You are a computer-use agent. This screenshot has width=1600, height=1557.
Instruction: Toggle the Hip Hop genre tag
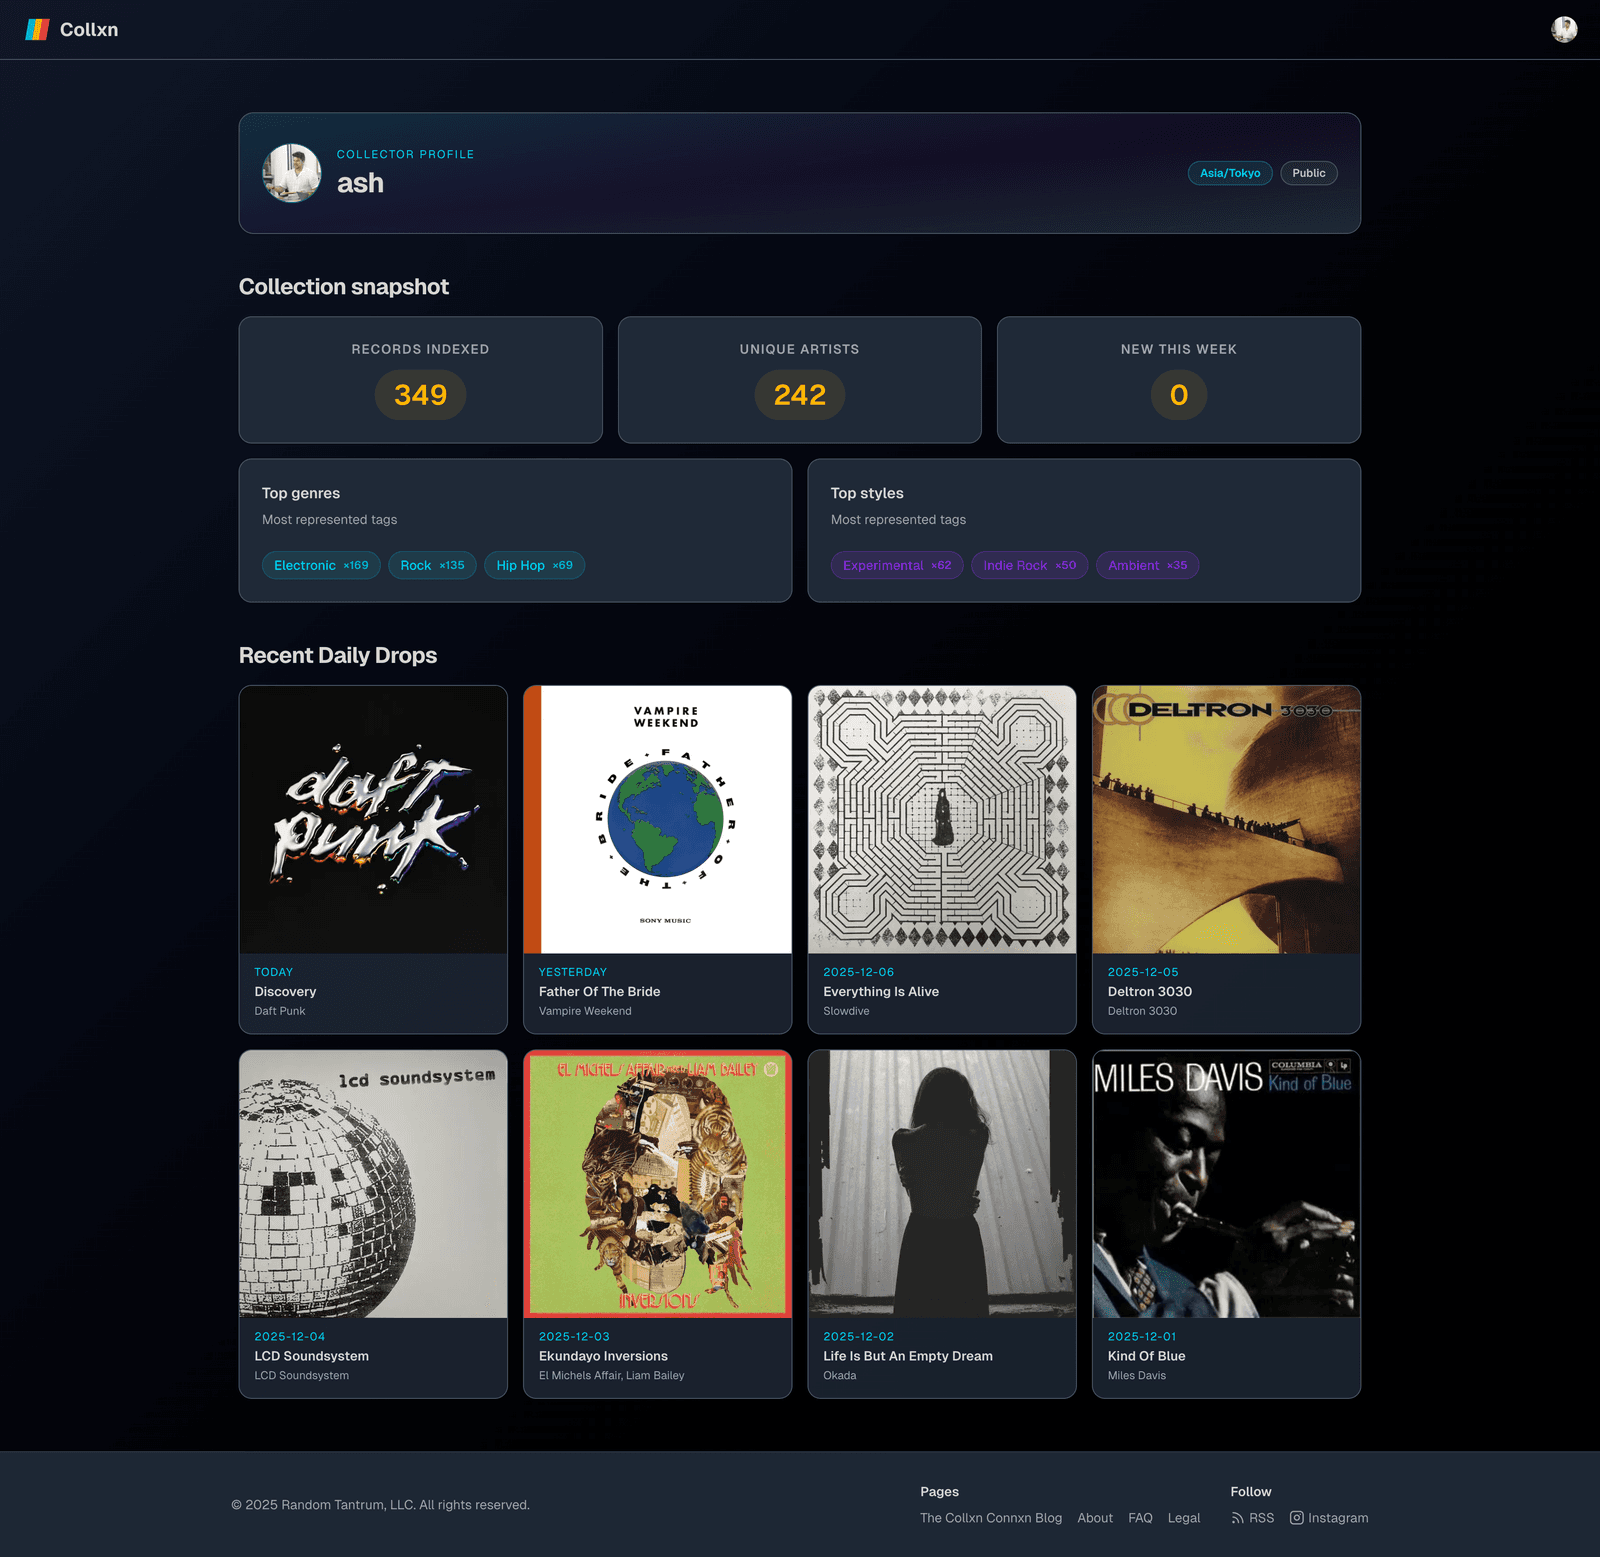click(534, 565)
